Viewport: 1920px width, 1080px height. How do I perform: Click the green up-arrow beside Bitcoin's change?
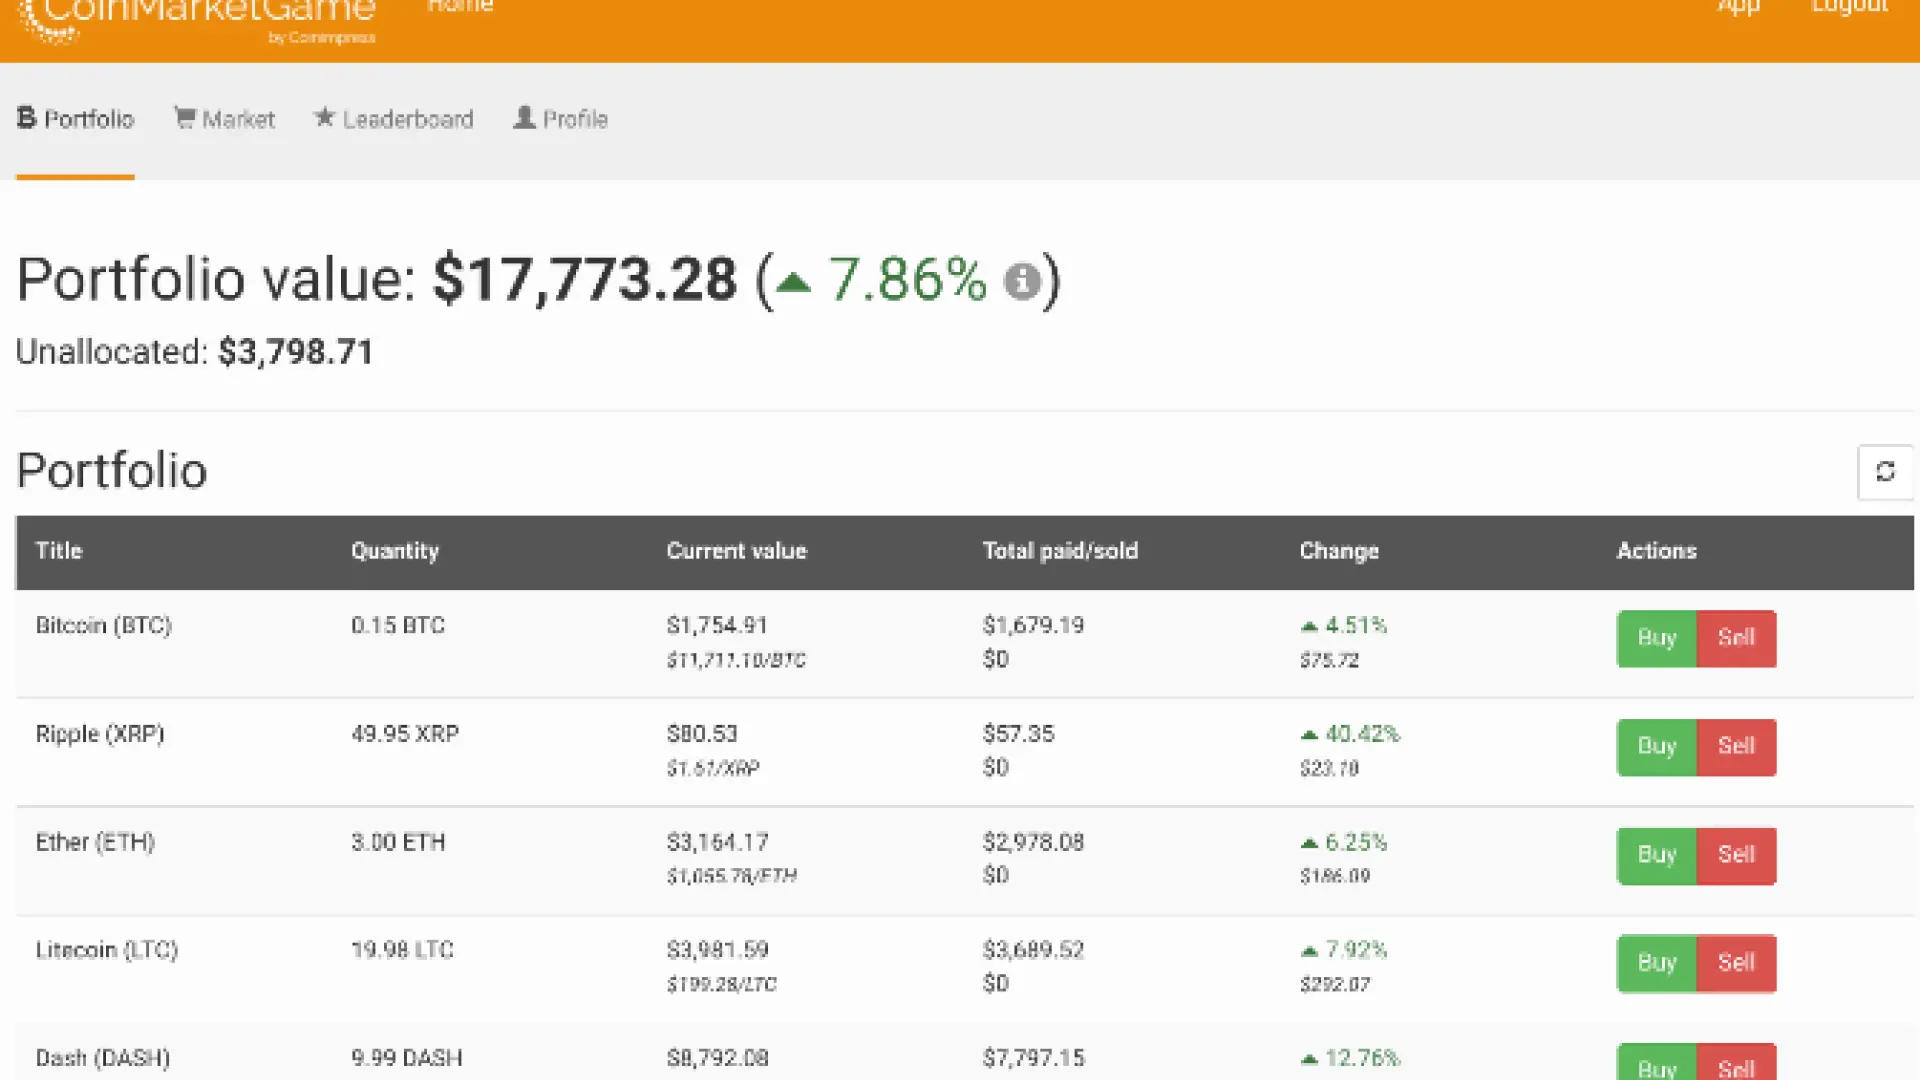click(x=1309, y=625)
